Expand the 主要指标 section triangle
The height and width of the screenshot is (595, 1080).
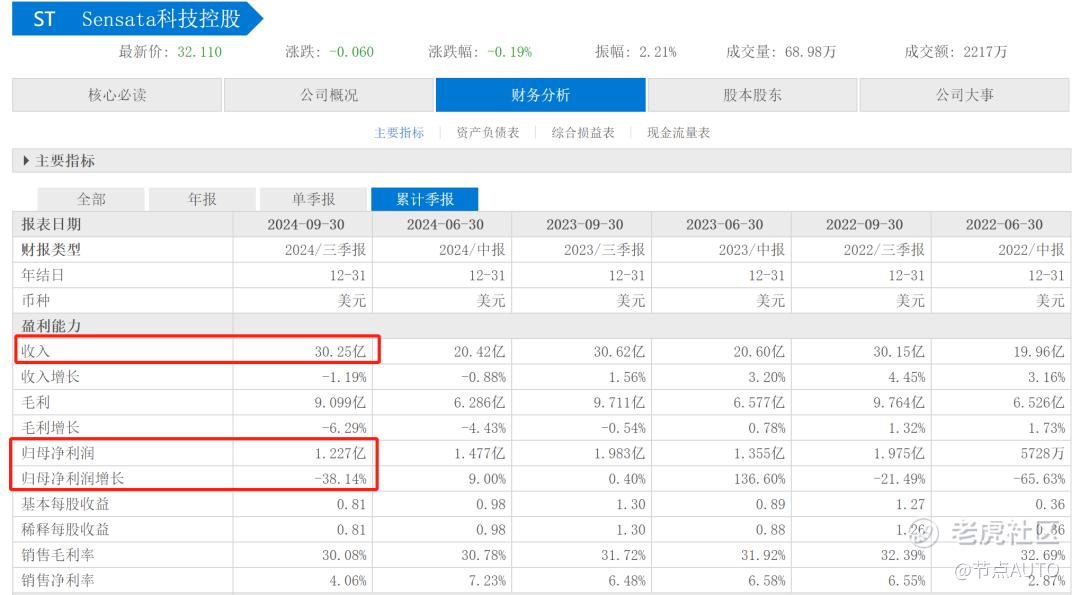point(25,160)
